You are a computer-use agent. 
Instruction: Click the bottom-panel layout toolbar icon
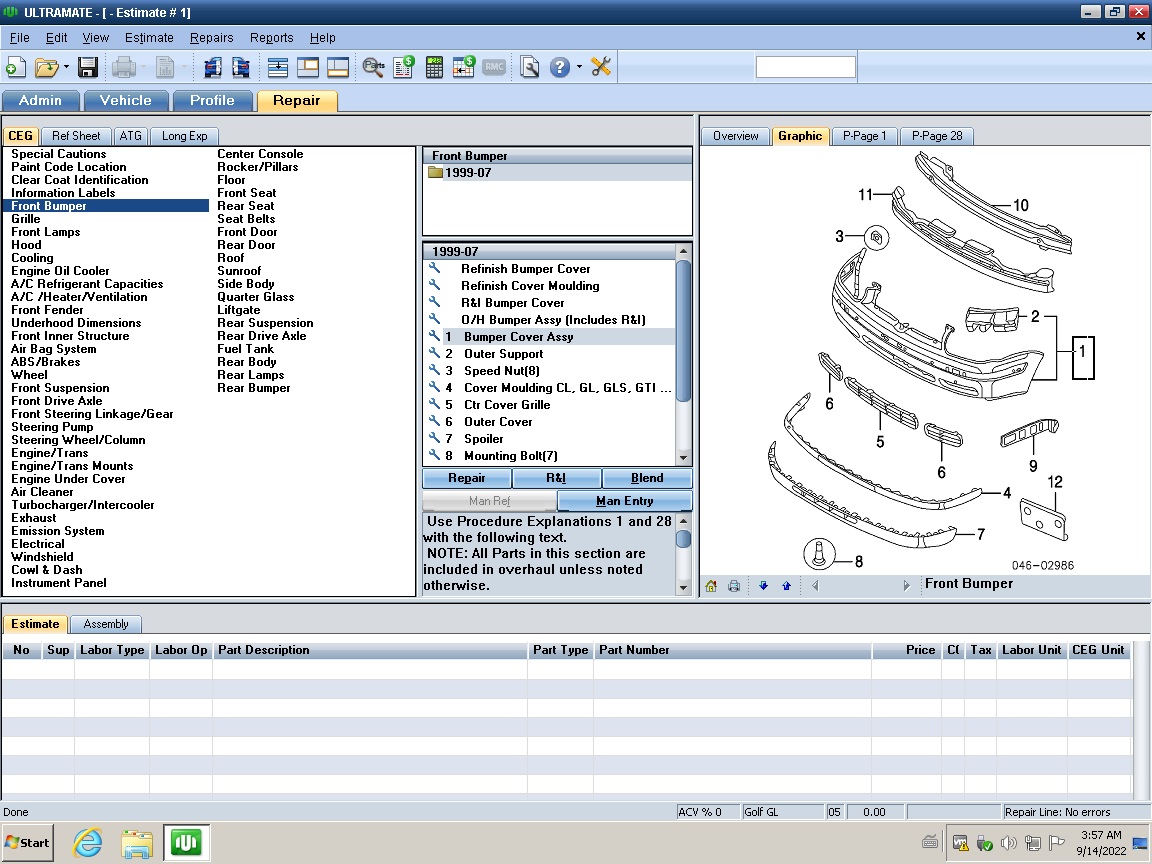point(338,68)
